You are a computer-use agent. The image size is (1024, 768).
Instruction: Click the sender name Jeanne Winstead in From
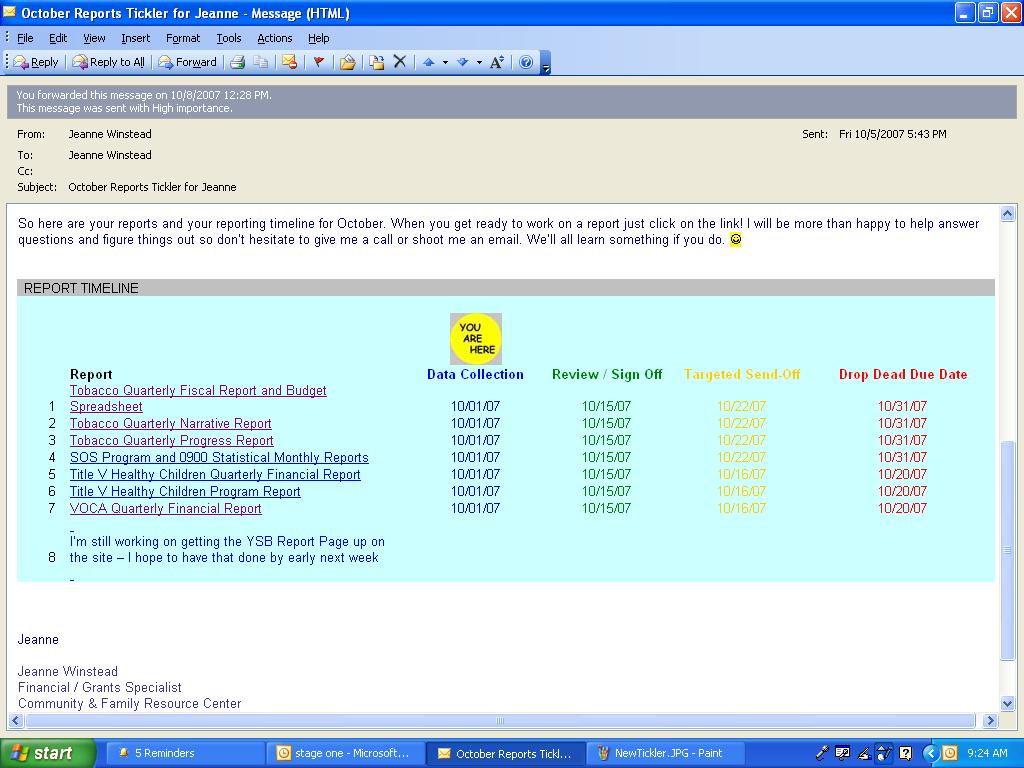pyautogui.click(x=110, y=134)
